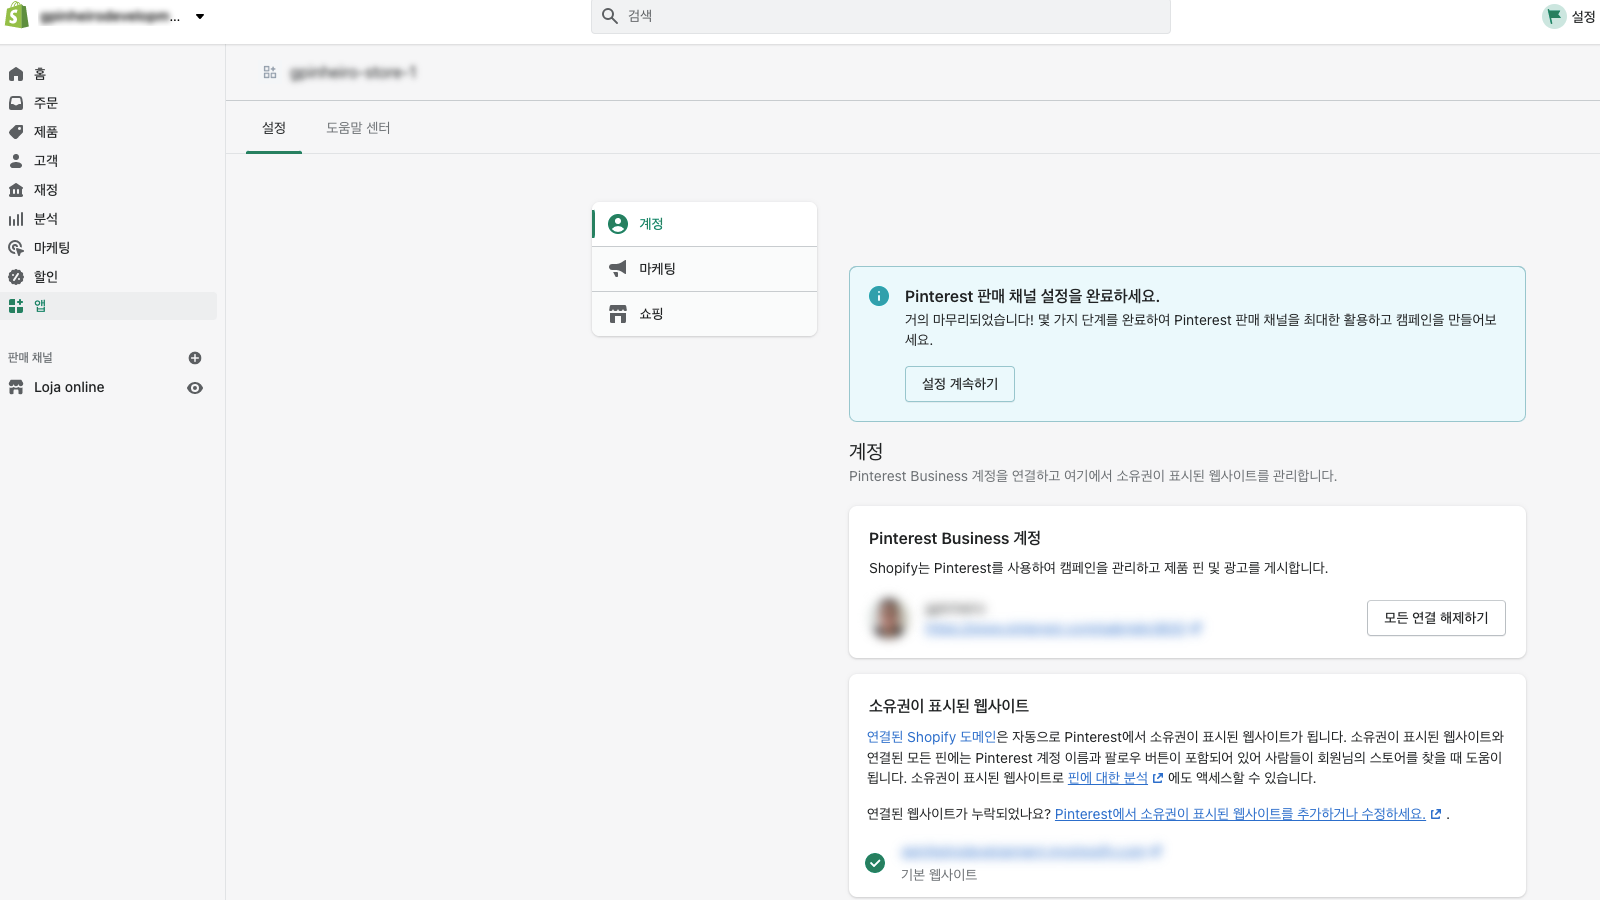This screenshot has height=900, width=1600.
Task: Add a sales channel with the plus icon
Action: (x=195, y=358)
